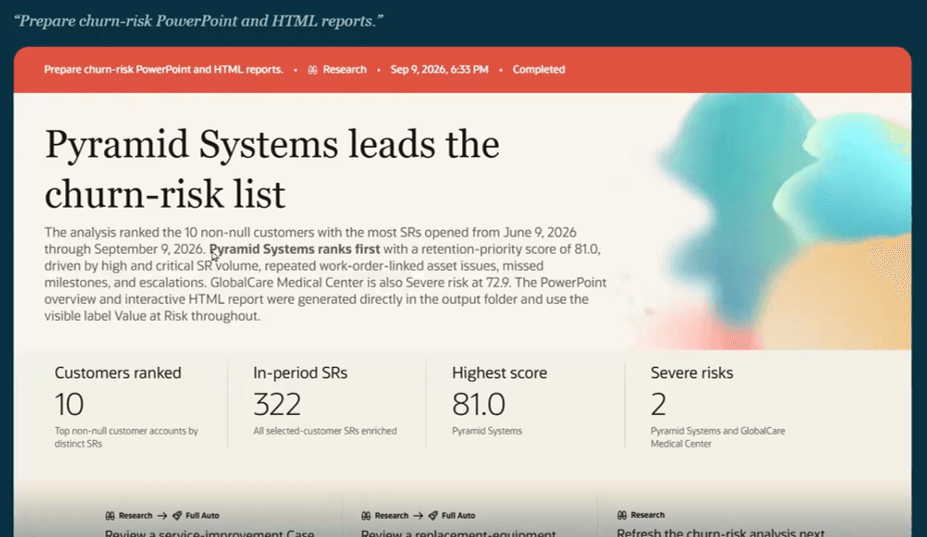This screenshot has height=537, width=927.
Task: Click the value '10' under Customers ranked
Action: [69, 405]
